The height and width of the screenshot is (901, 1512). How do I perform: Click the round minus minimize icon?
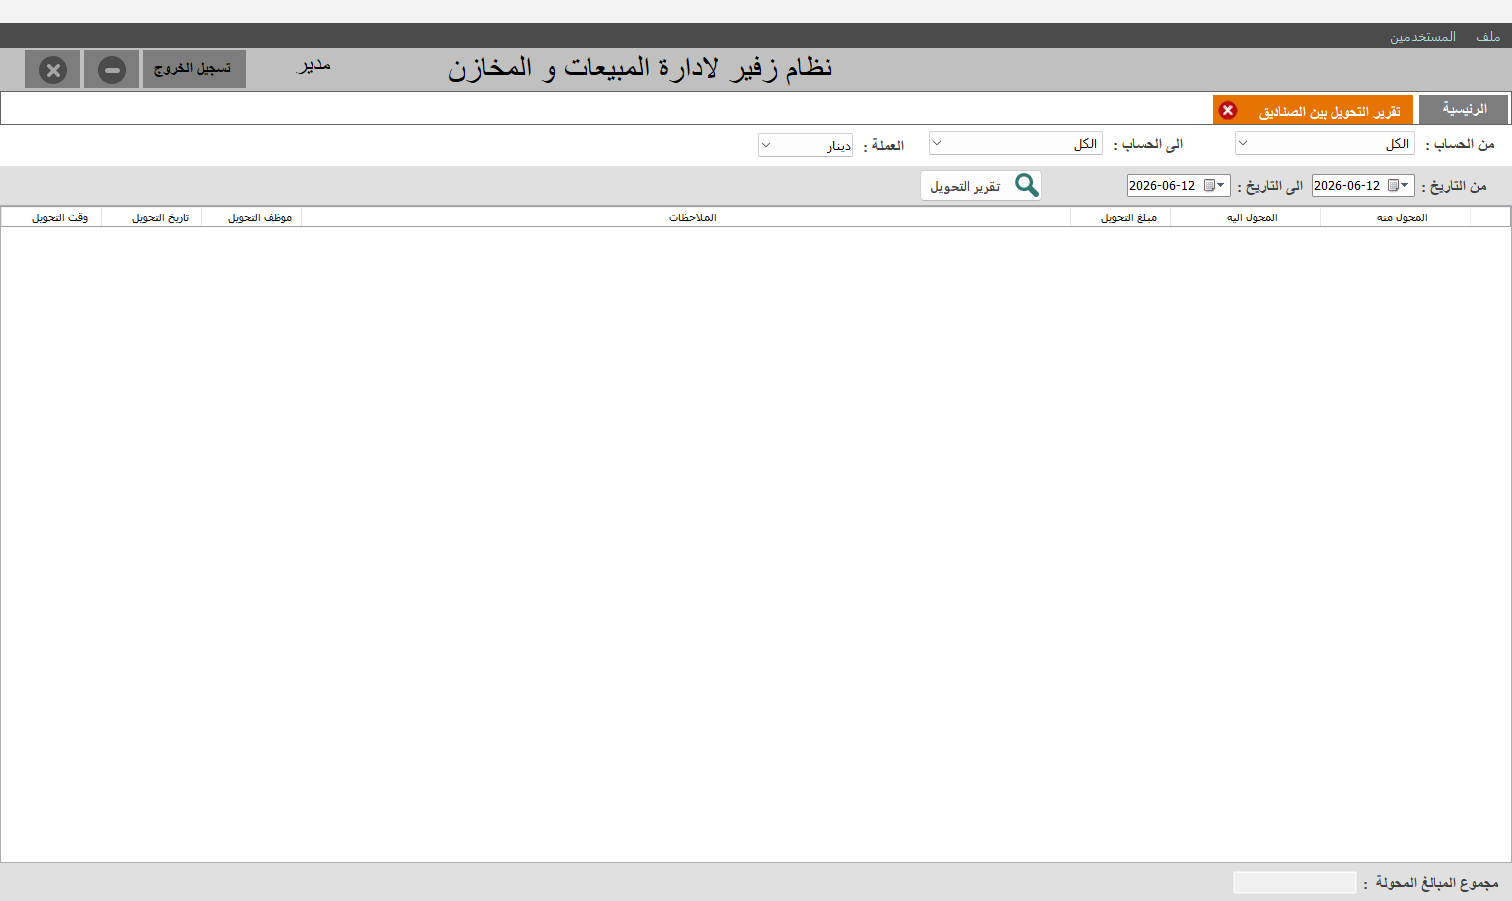point(112,70)
